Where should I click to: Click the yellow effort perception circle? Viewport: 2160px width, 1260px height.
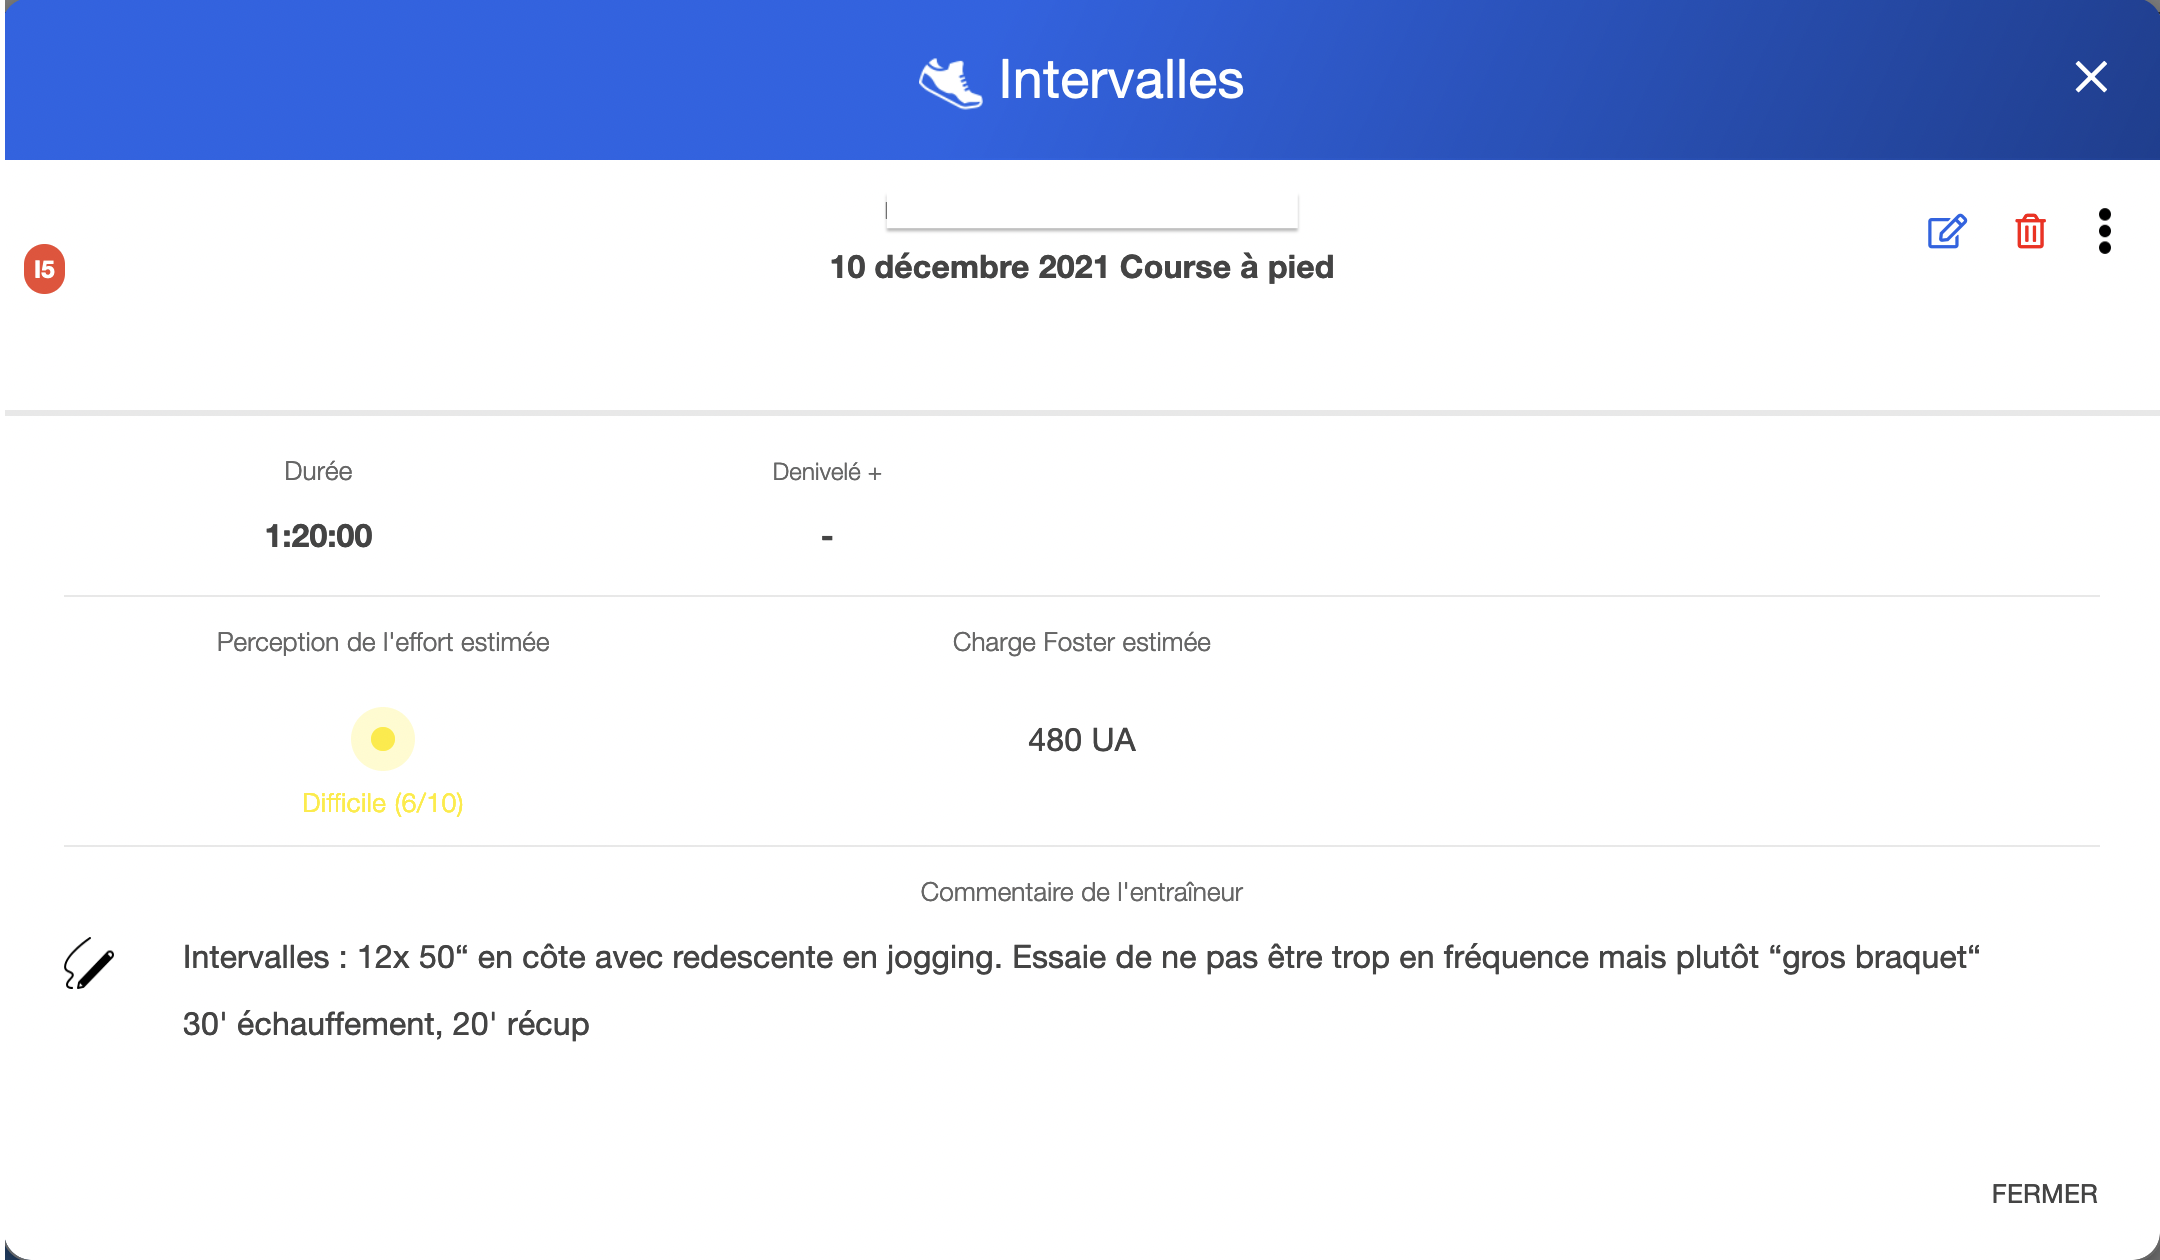click(x=383, y=739)
